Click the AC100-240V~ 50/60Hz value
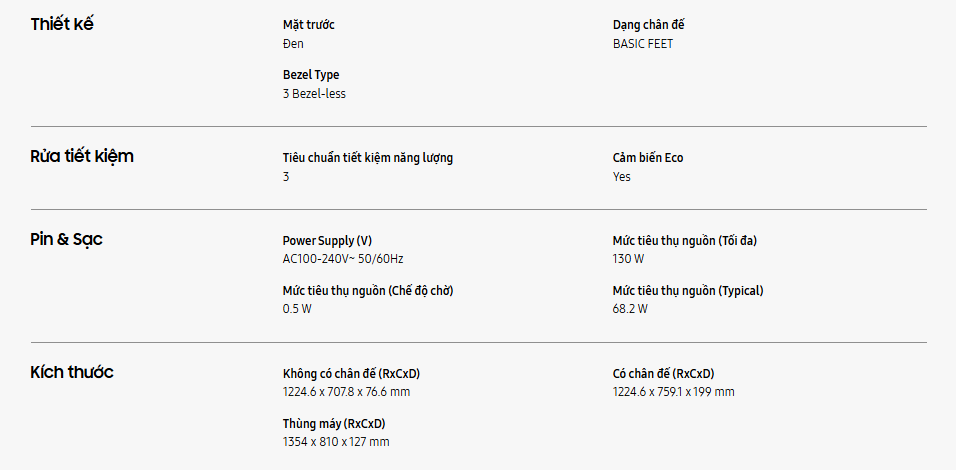This screenshot has width=956, height=470. tap(343, 259)
